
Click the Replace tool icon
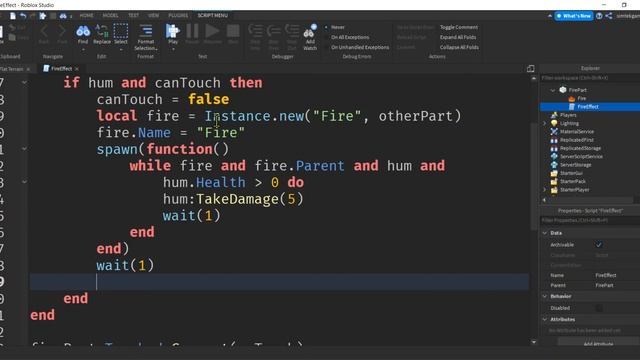pos(102,32)
